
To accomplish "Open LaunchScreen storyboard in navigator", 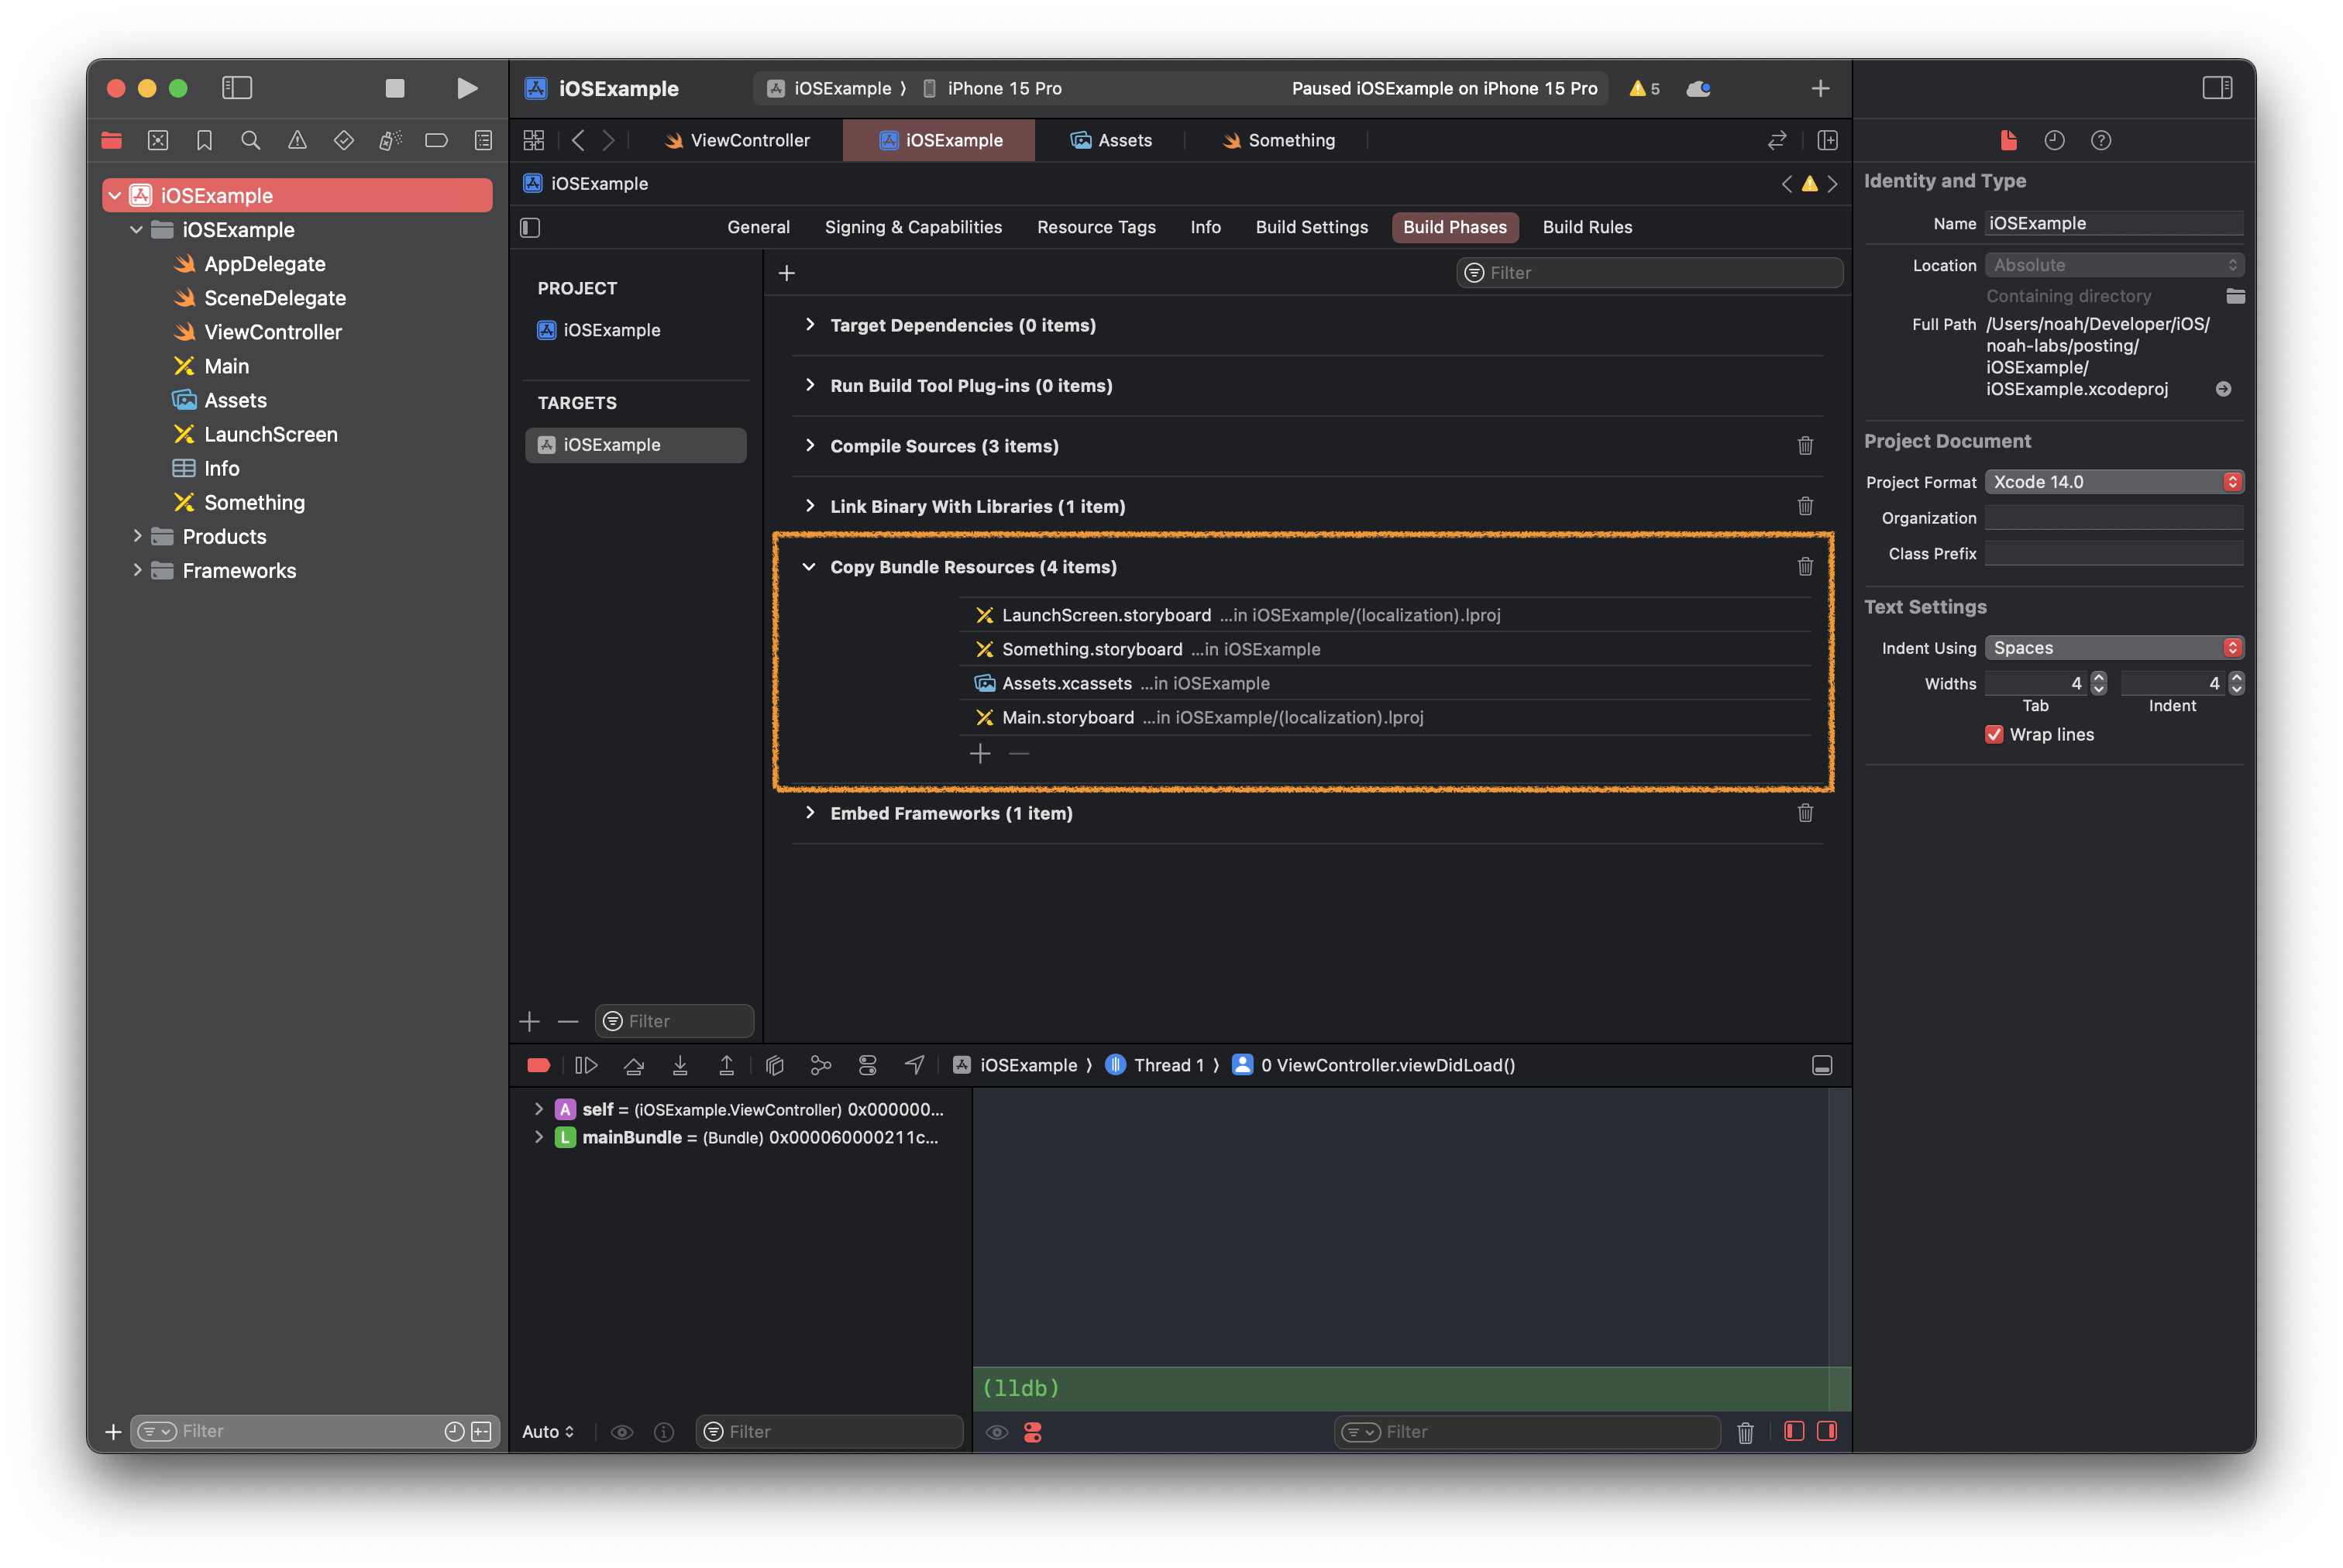I will [270, 434].
